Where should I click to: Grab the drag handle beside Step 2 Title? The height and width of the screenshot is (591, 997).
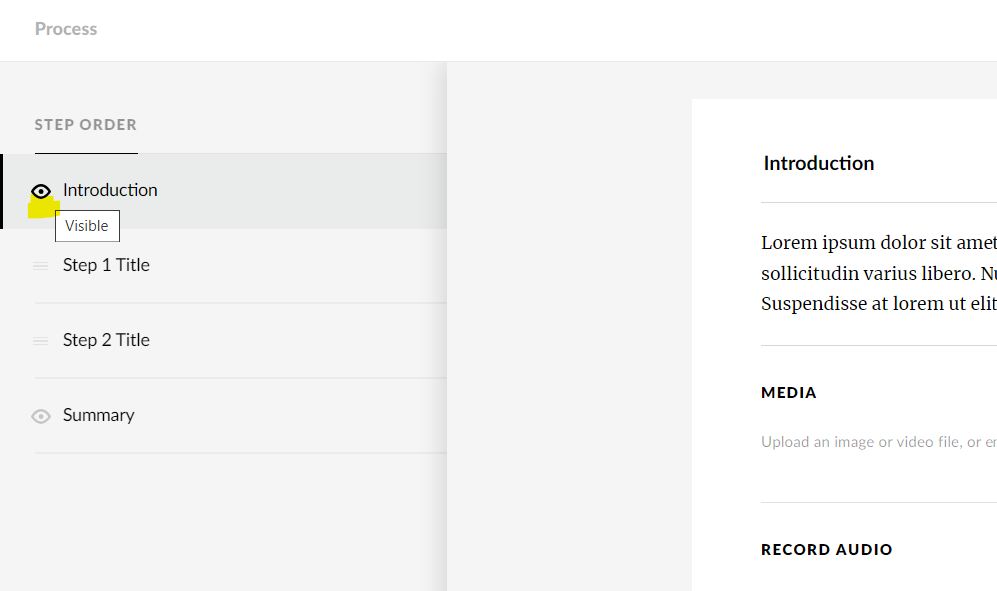click(x=41, y=341)
